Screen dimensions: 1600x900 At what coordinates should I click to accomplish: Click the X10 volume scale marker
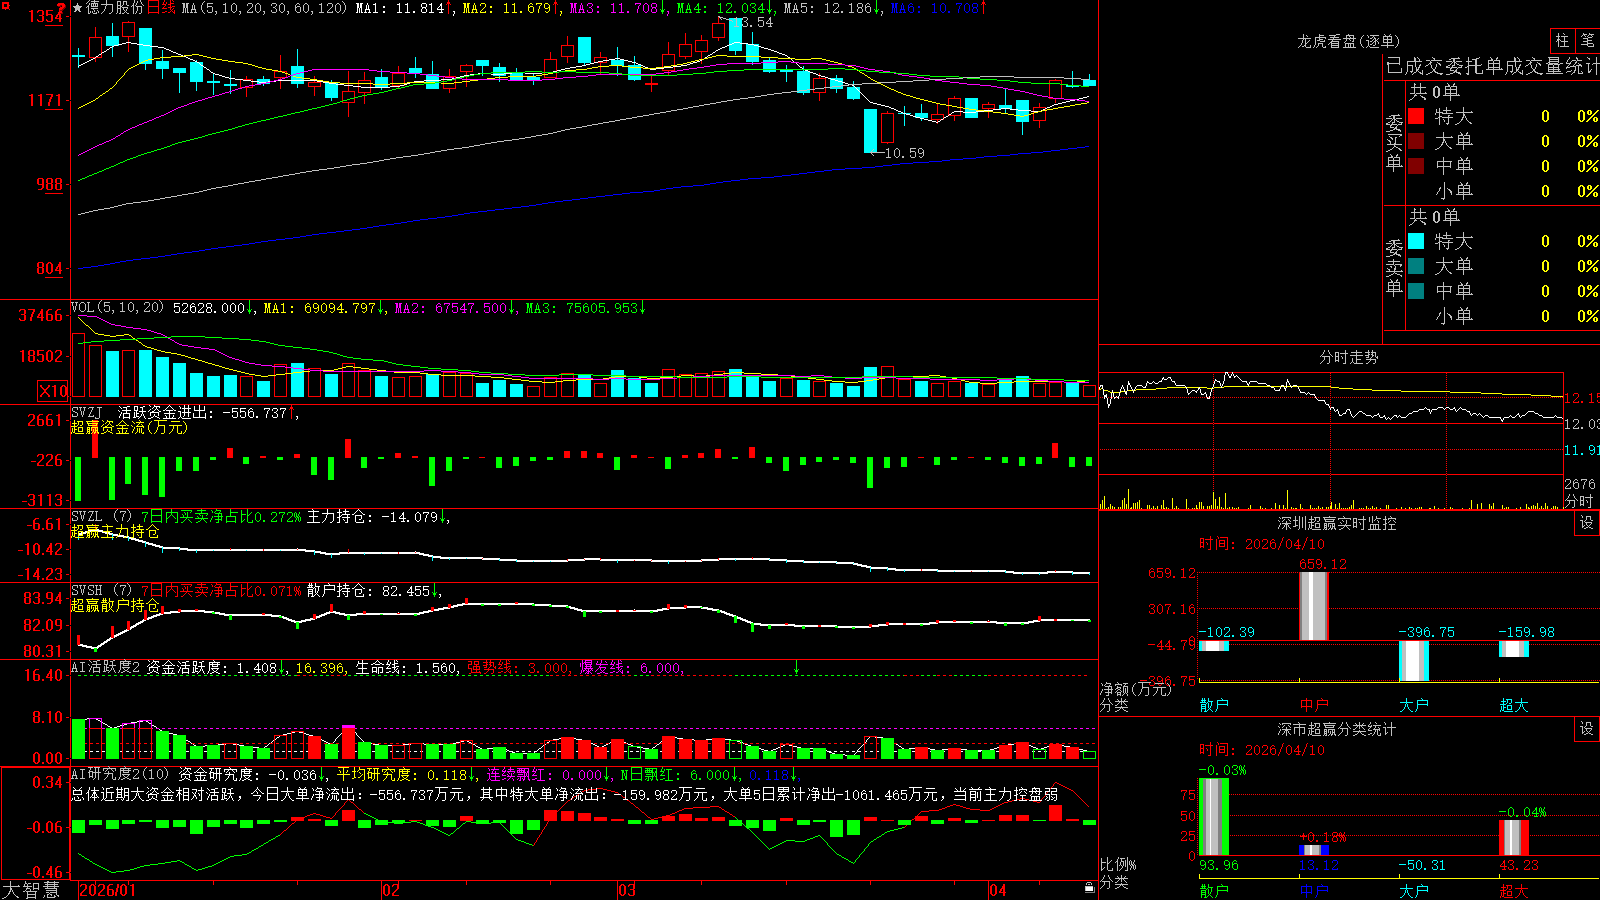coord(53,391)
